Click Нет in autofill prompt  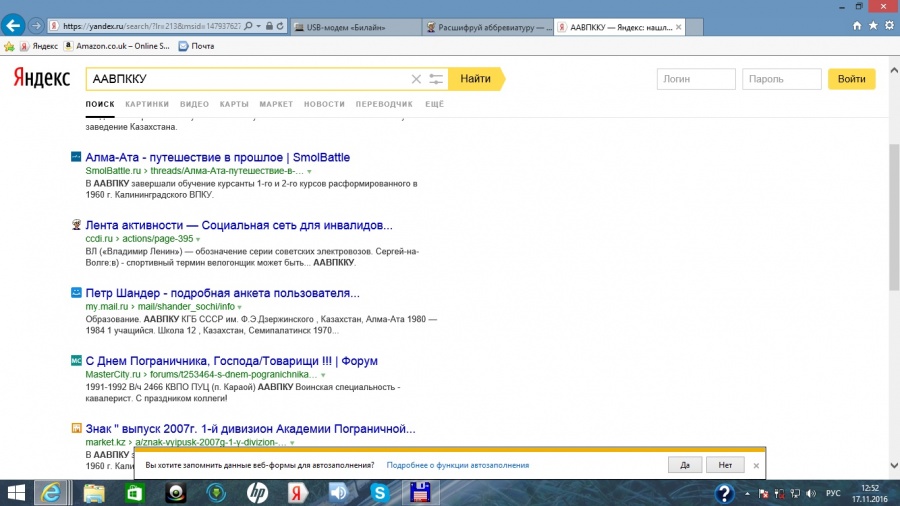(725, 465)
